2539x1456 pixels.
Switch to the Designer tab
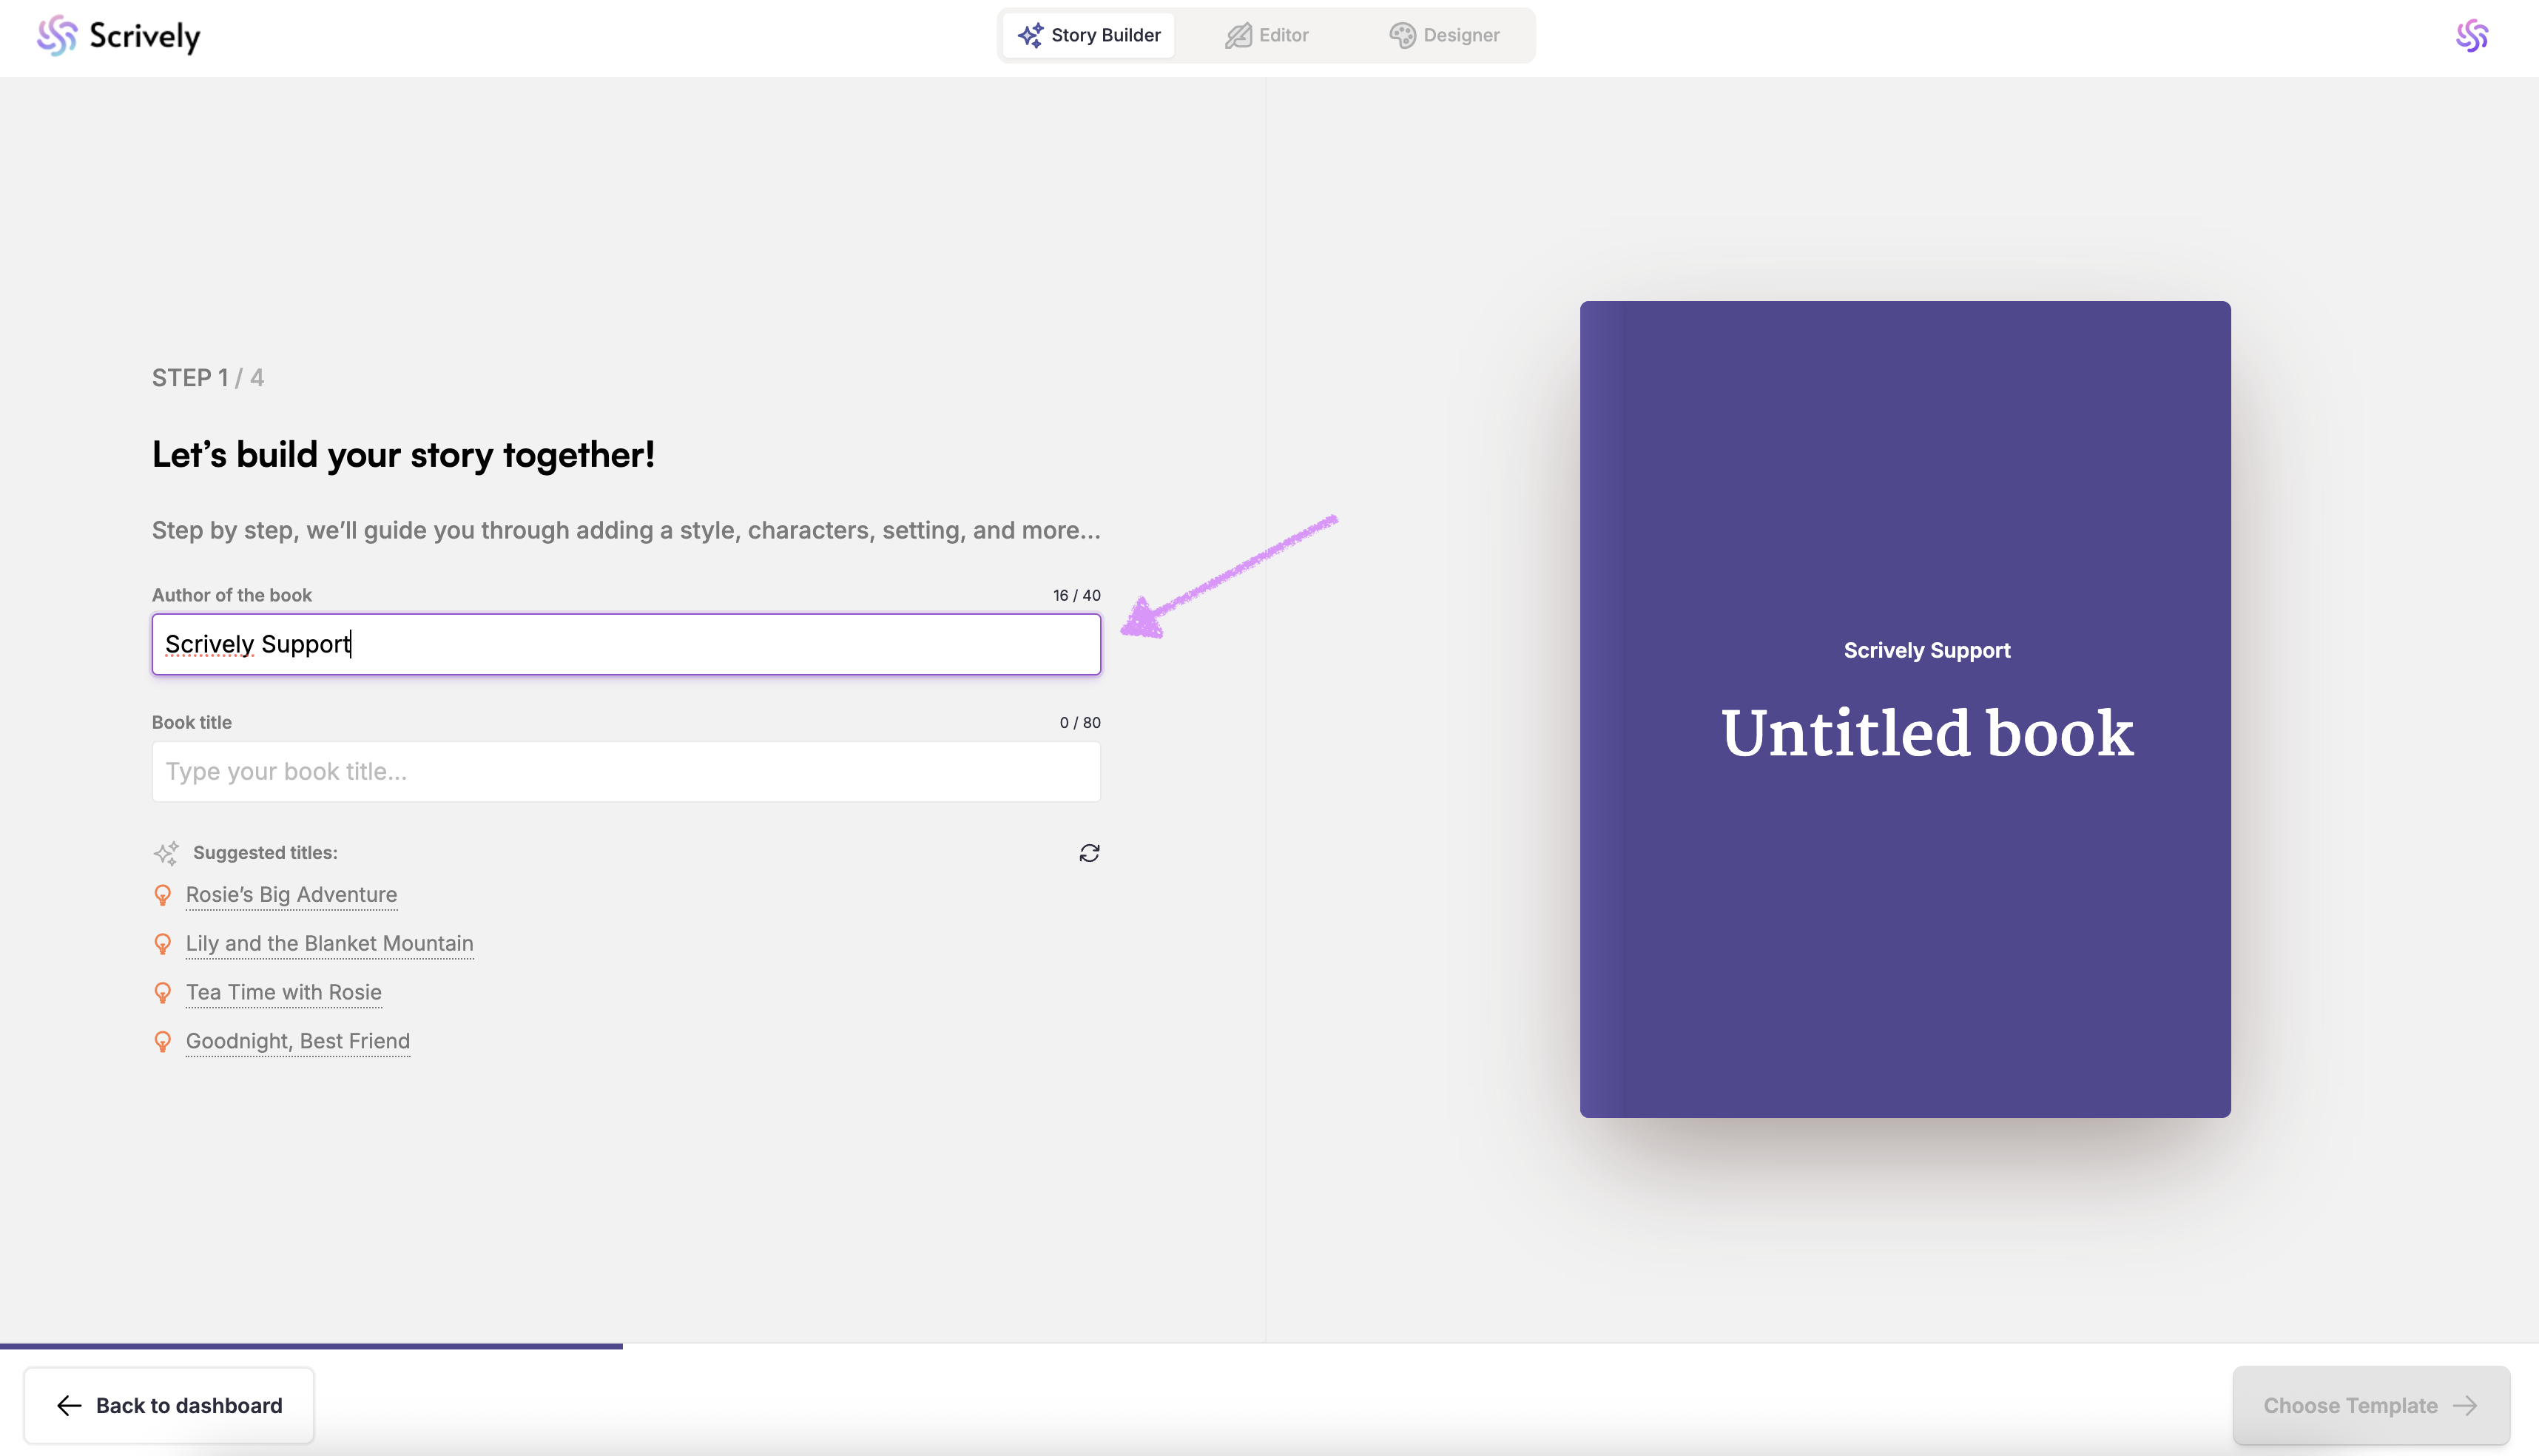tap(1444, 36)
